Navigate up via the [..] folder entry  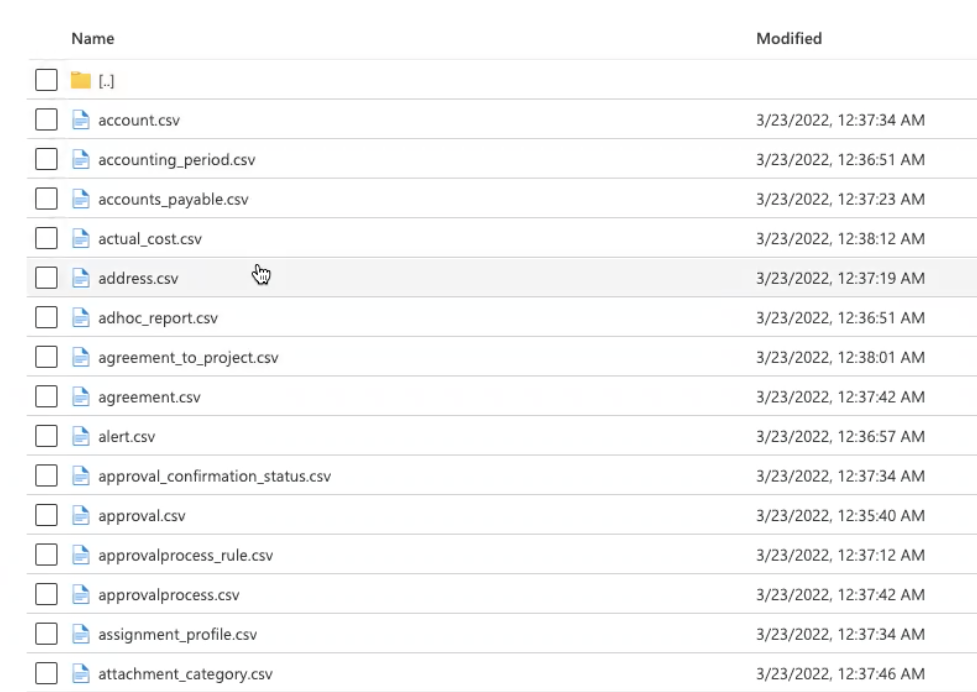[107, 81]
